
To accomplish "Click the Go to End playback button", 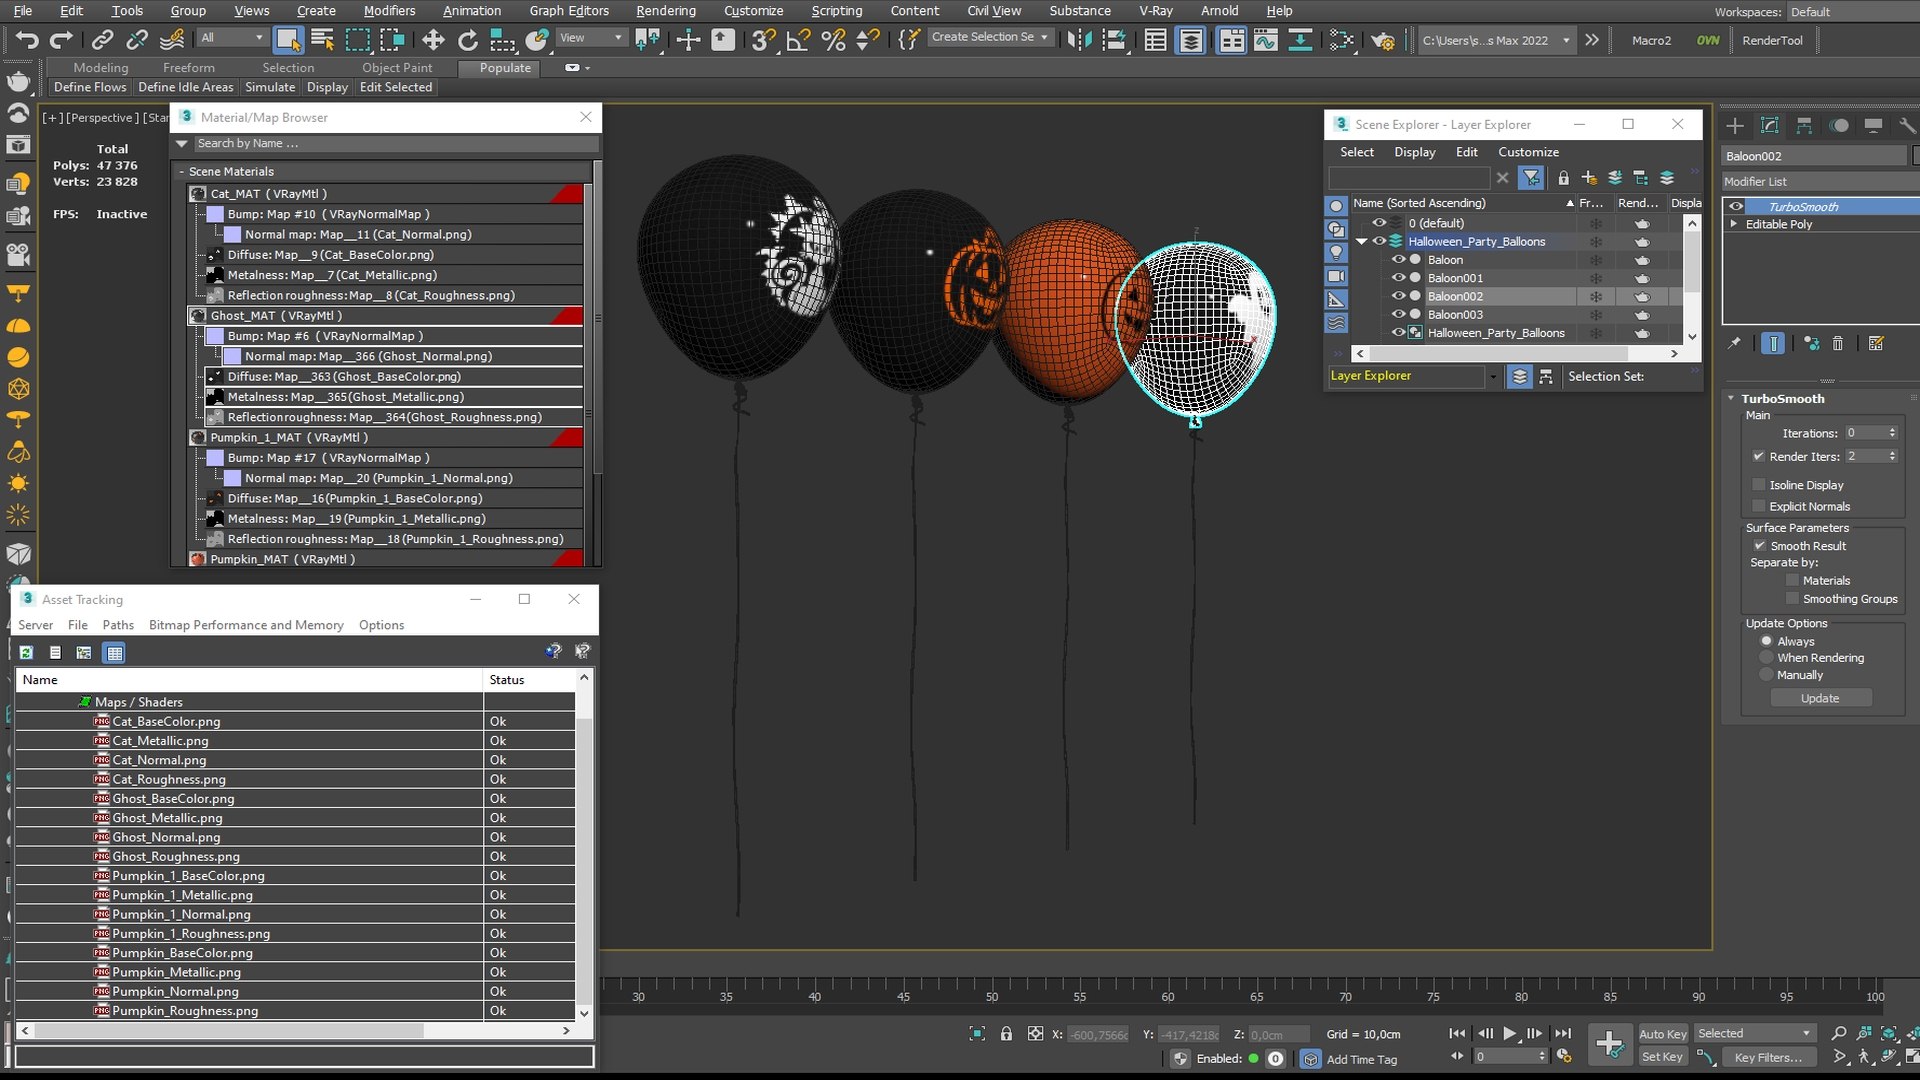I will click(1563, 1033).
